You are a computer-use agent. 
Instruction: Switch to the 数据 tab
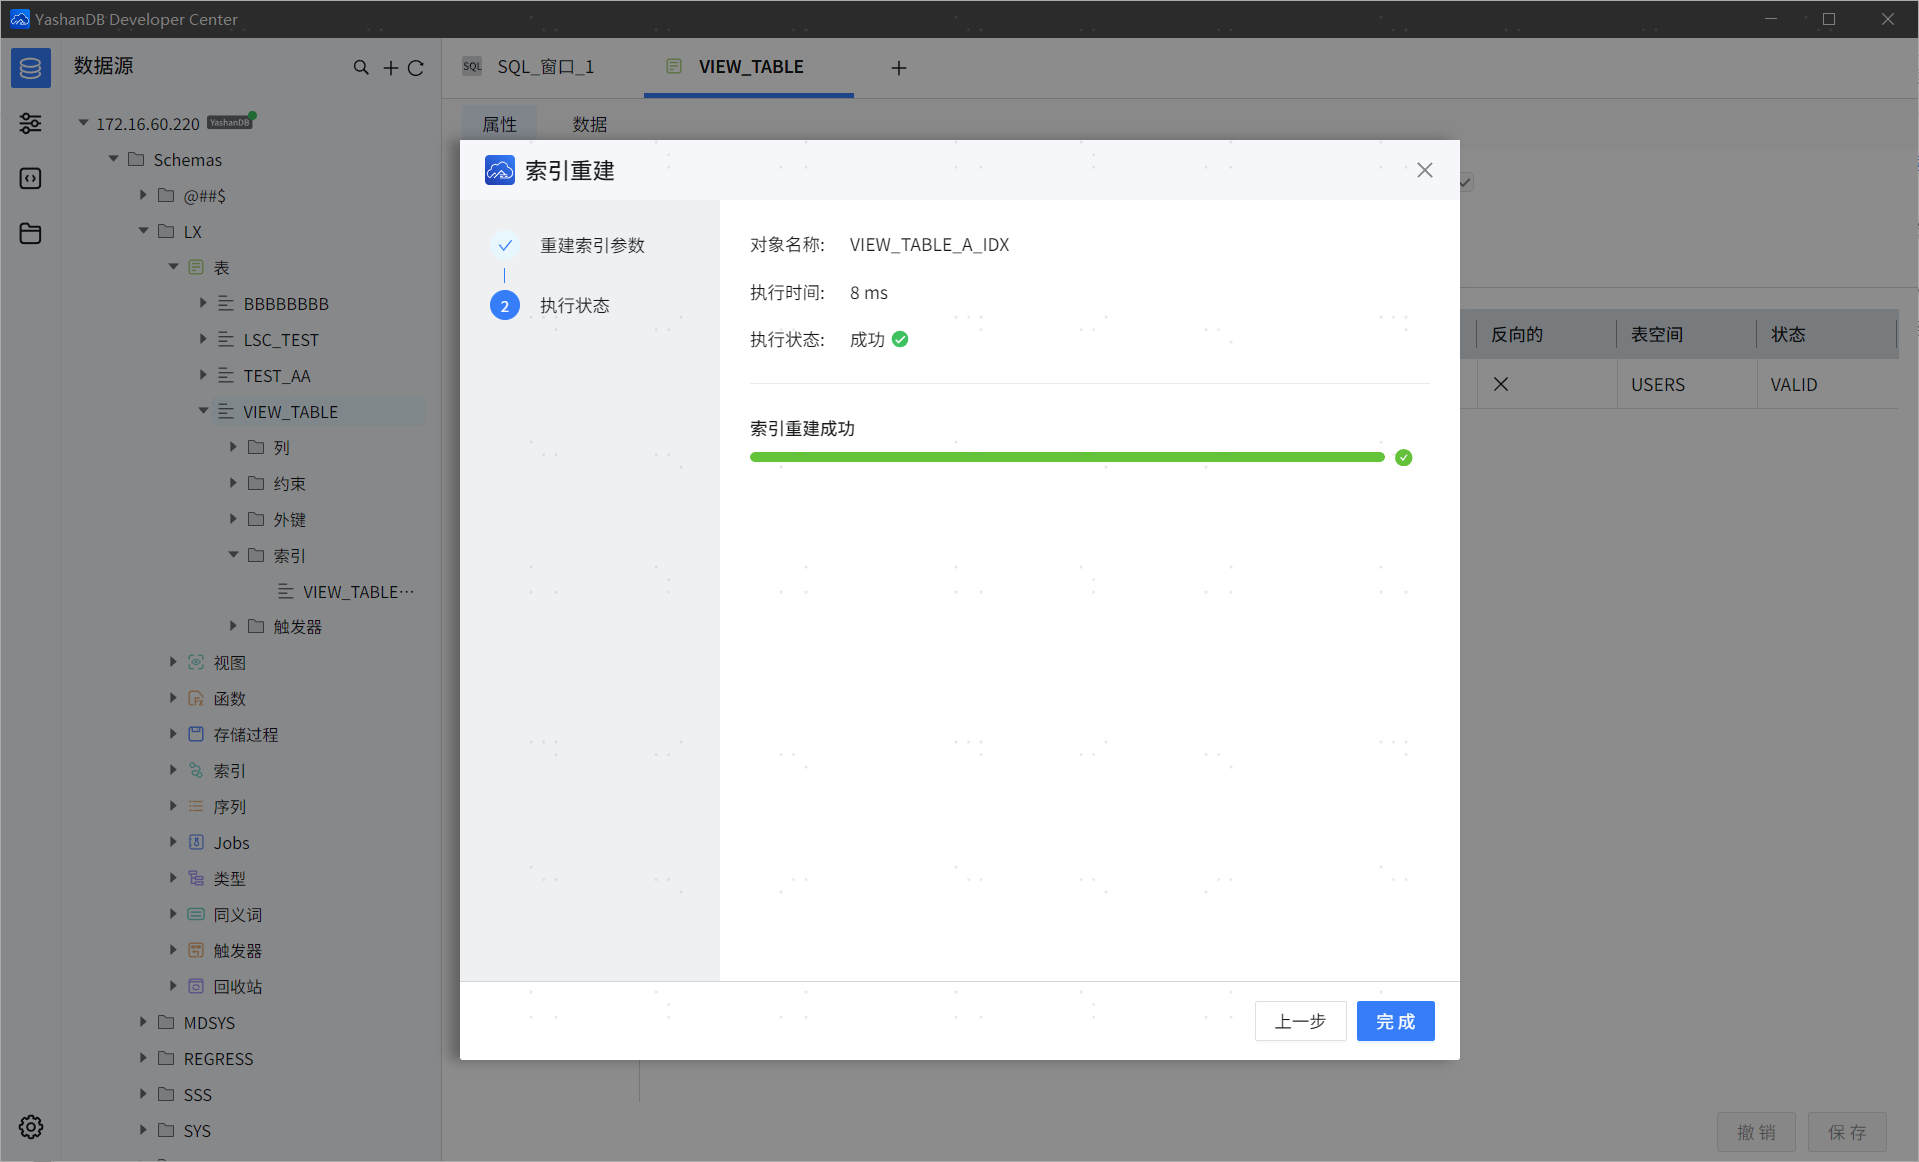click(x=589, y=124)
